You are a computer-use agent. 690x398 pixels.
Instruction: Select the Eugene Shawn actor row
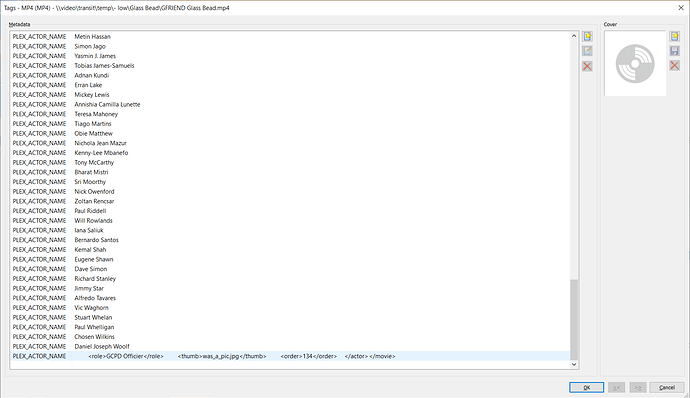click(290, 259)
